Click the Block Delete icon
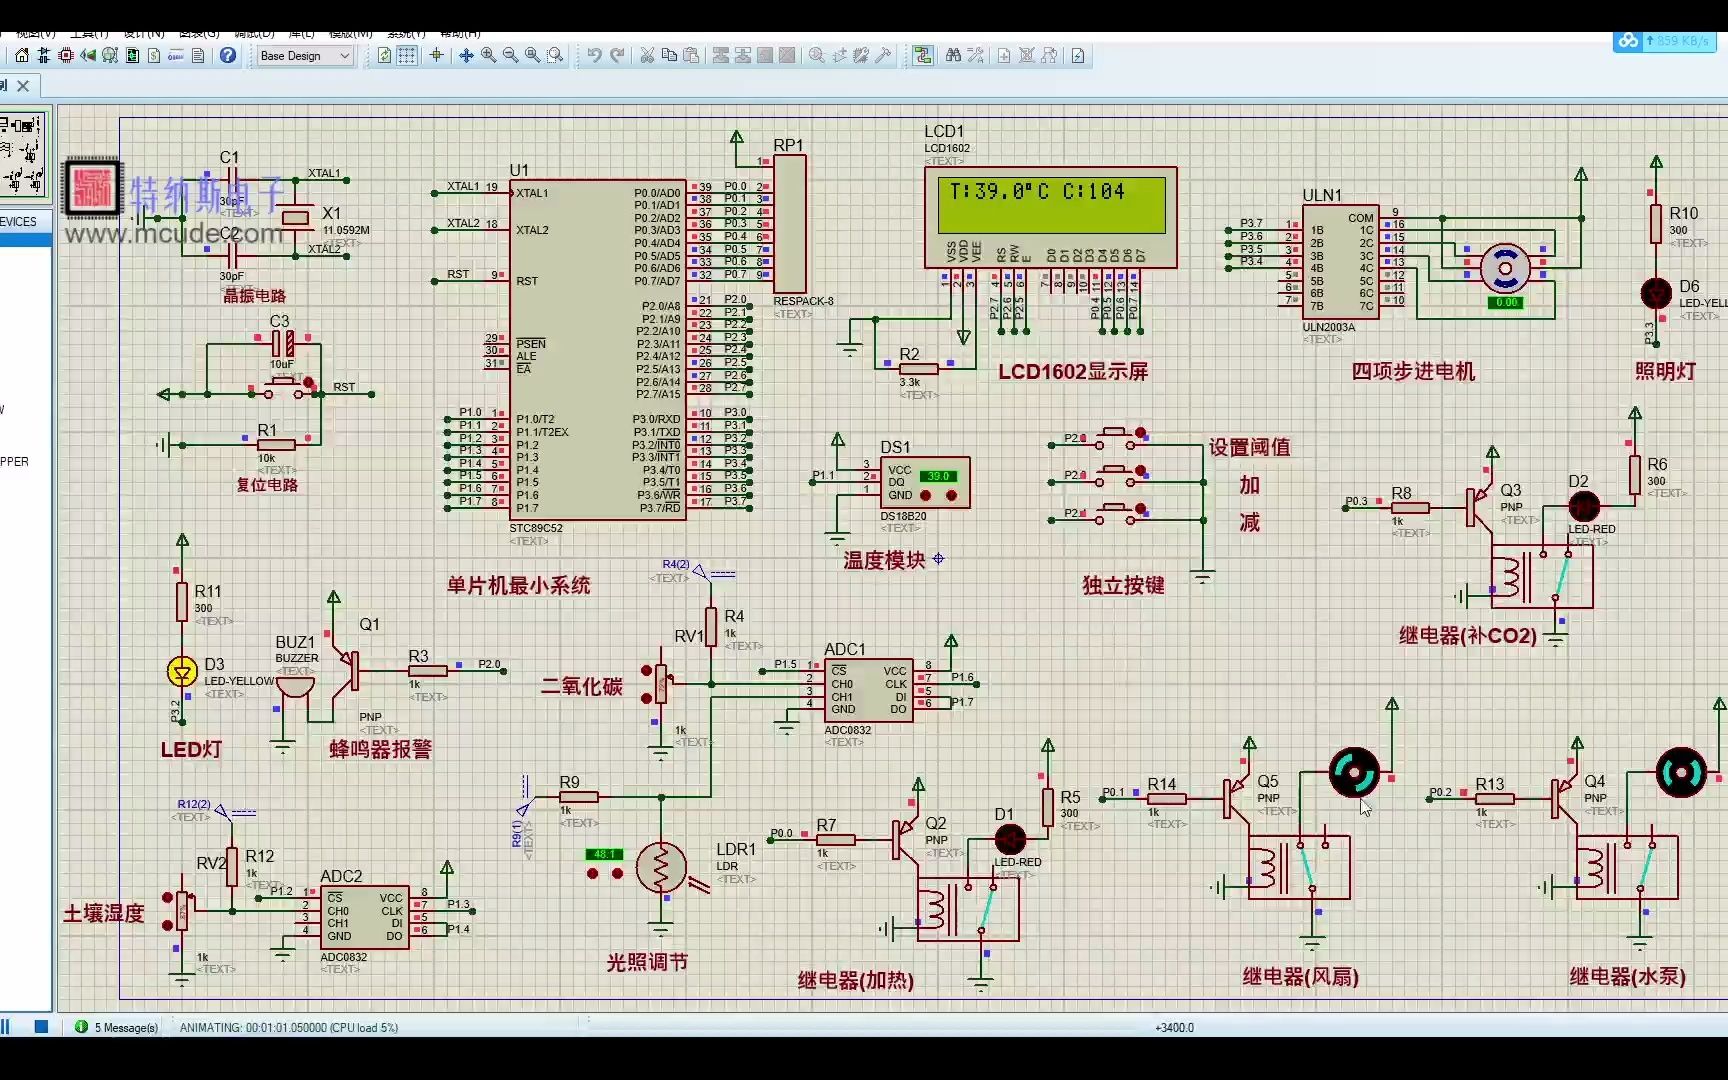This screenshot has height=1080, width=1728. click(787, 56)
